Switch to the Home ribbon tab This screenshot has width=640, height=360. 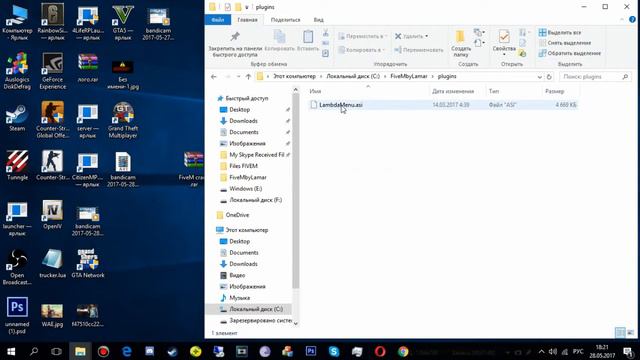[x=247, y=20]
